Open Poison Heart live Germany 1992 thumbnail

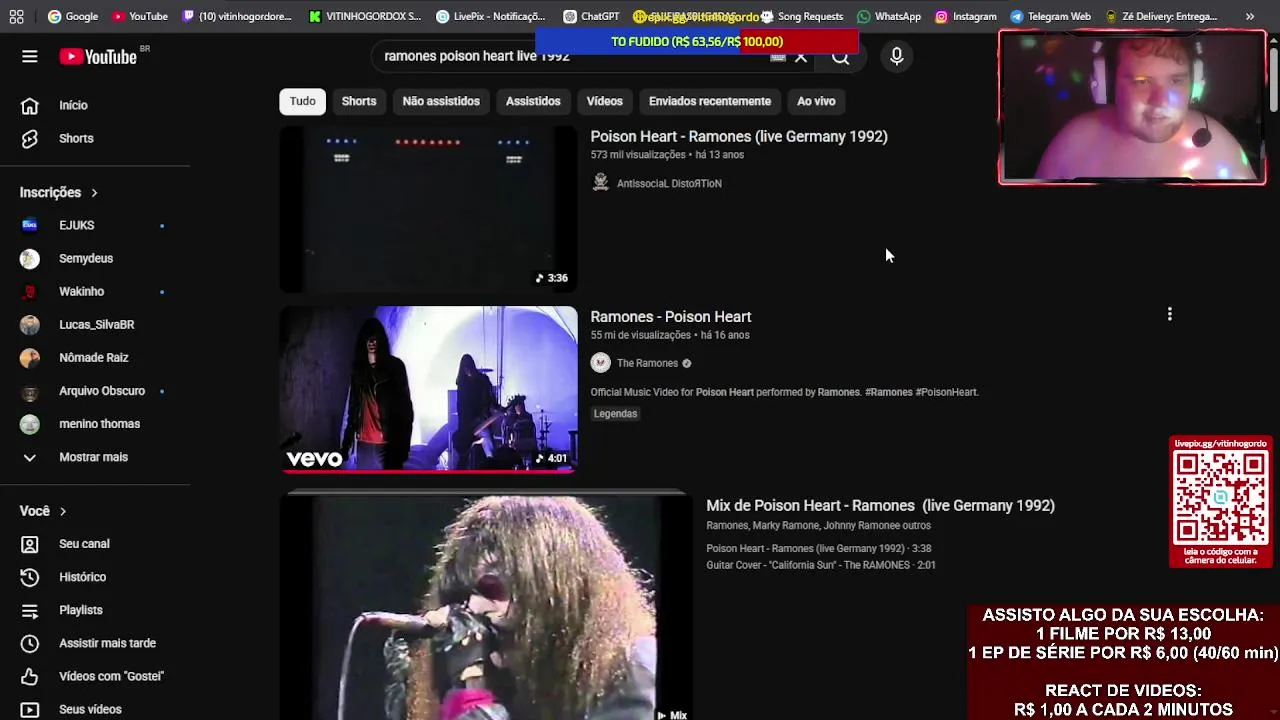coord(428,209)
